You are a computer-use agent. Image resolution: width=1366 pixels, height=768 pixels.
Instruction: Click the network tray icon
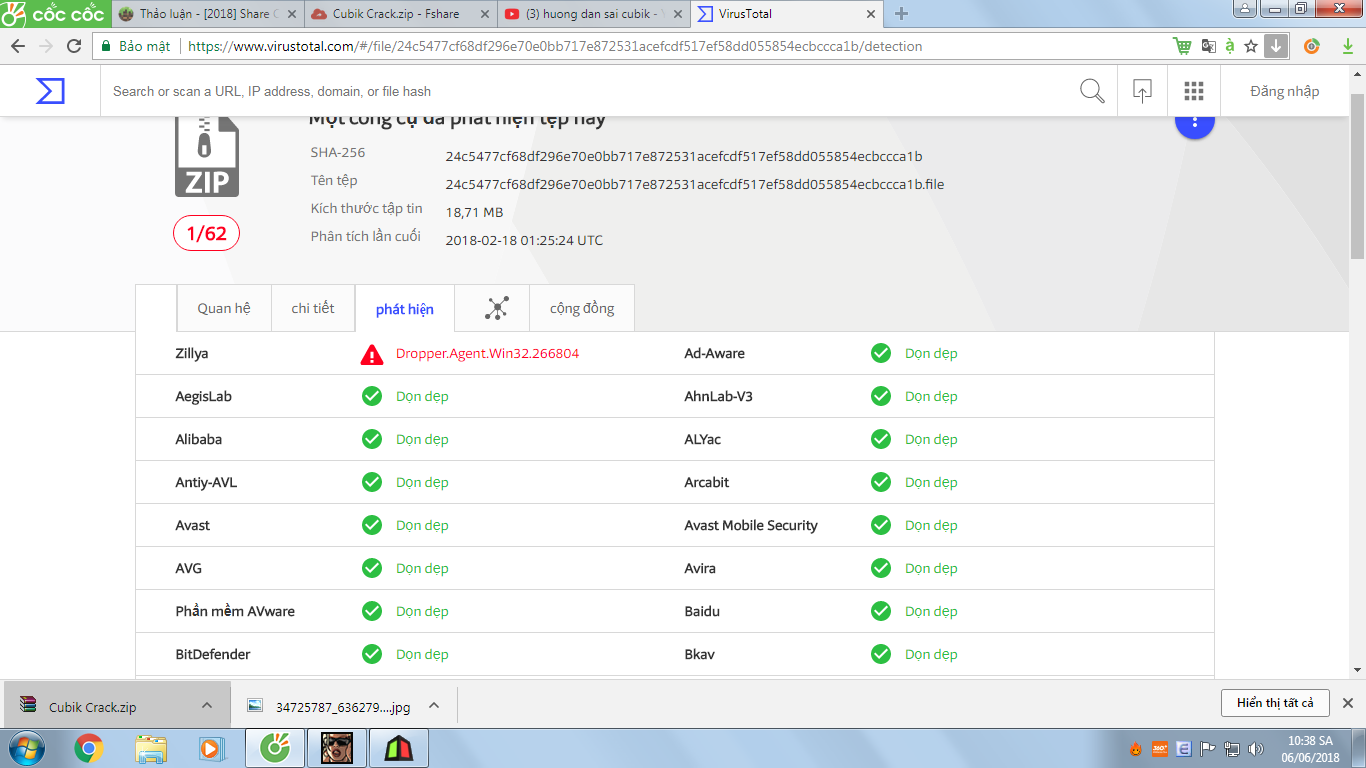[x=1233, y=749]
